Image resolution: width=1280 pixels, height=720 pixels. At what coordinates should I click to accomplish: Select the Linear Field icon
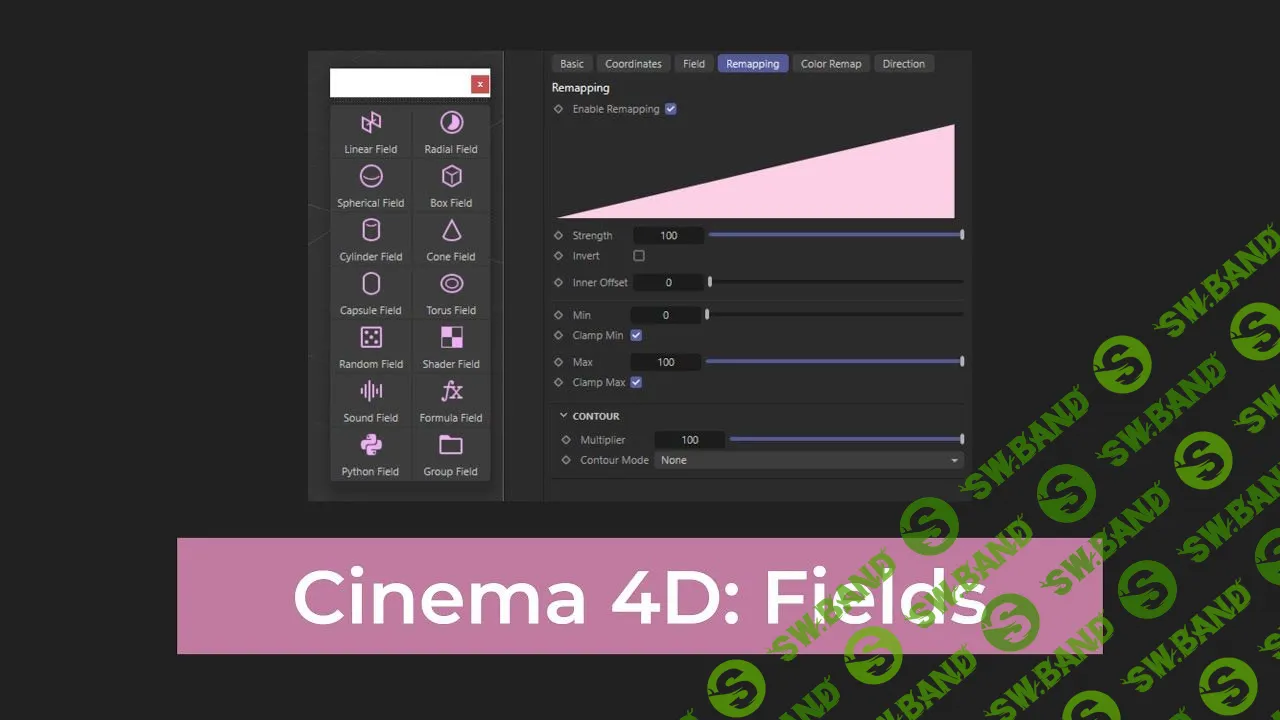pos(371,123)
